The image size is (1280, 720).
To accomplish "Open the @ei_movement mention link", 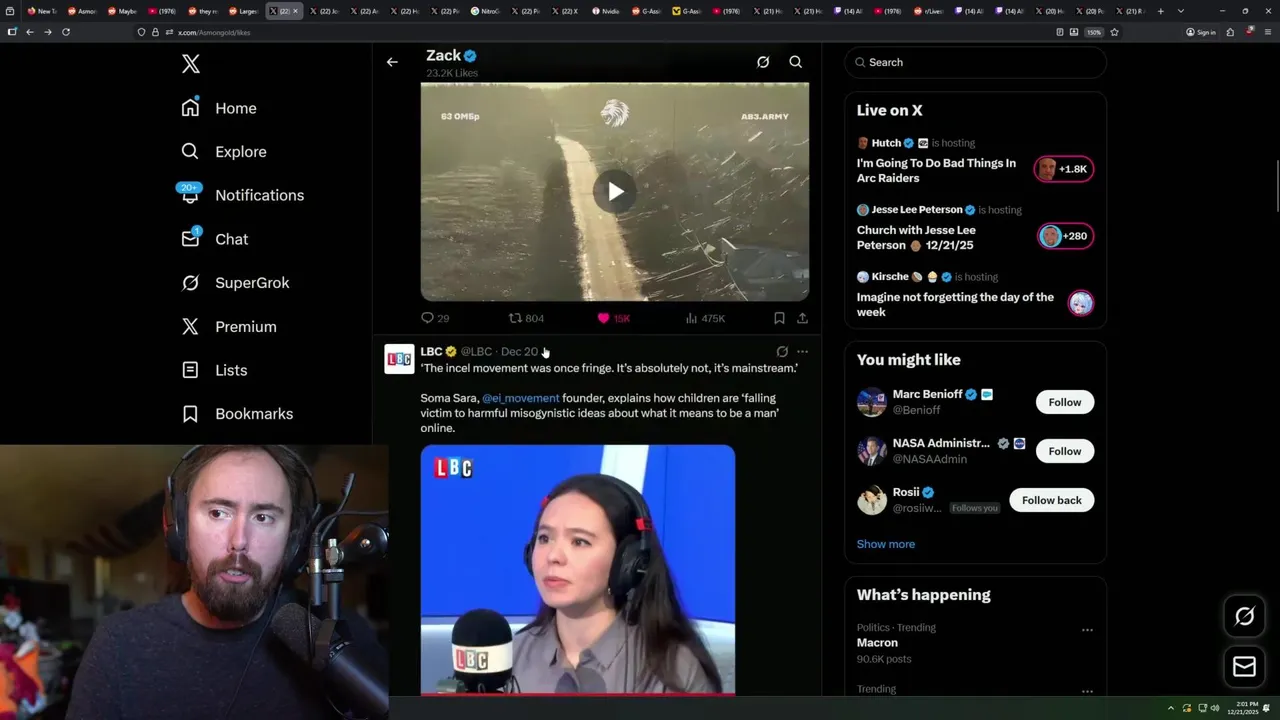I will 520,398.
